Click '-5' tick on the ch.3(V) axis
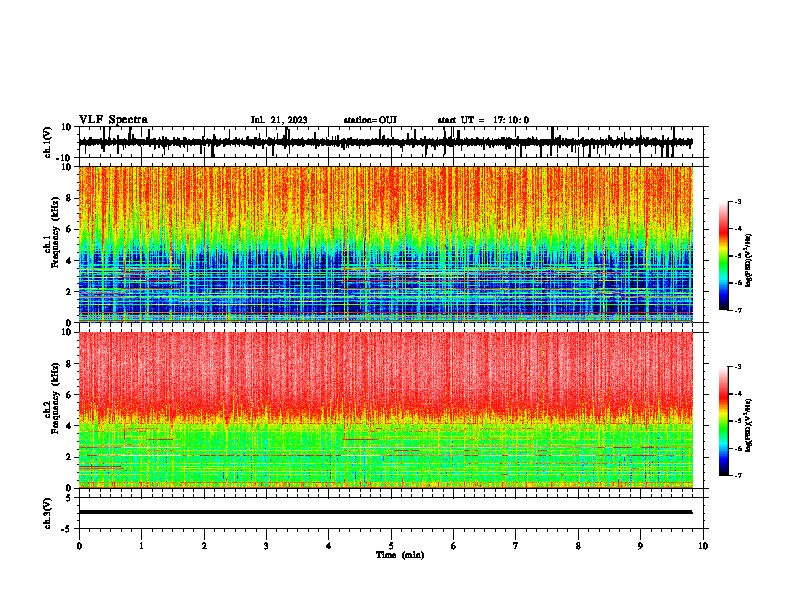 pyautogui.click(x=68, y=529)
